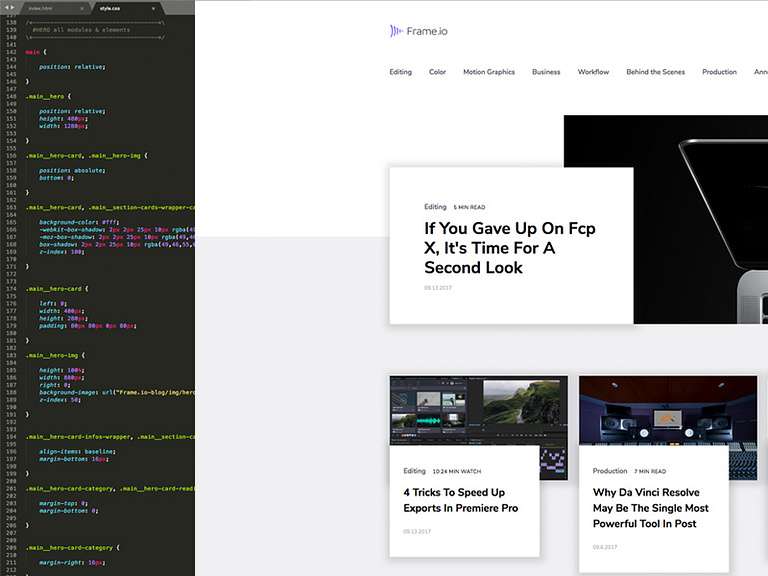The height and width of the screenshot is (576, 768).
Task: Select Workflow in the navigation bar
Action: coord(593,72)
